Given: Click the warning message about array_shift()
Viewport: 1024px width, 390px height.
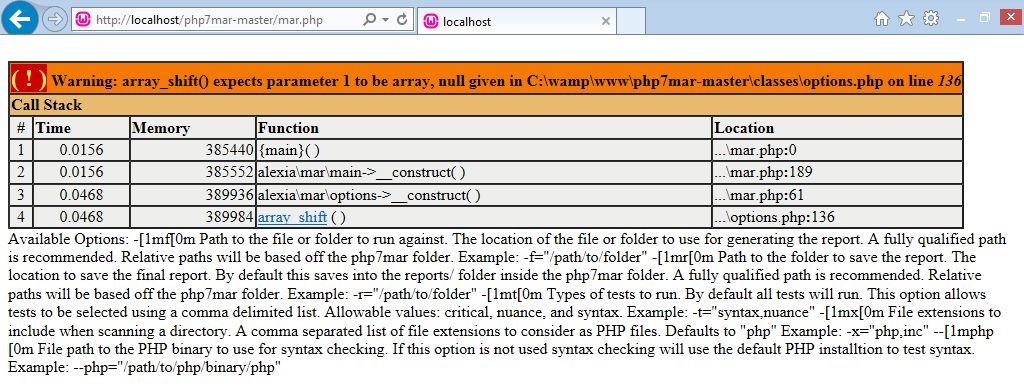Looking at the screenshot, I should (505, 82).
